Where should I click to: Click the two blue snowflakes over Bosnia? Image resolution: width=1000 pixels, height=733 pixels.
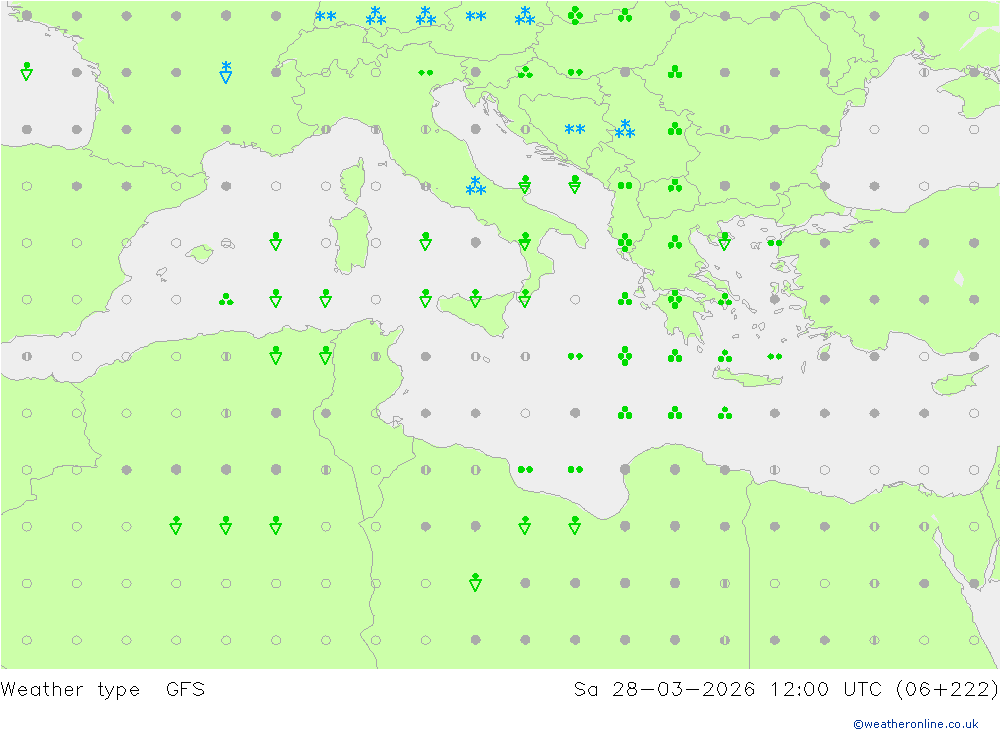(x=575, y=129)
